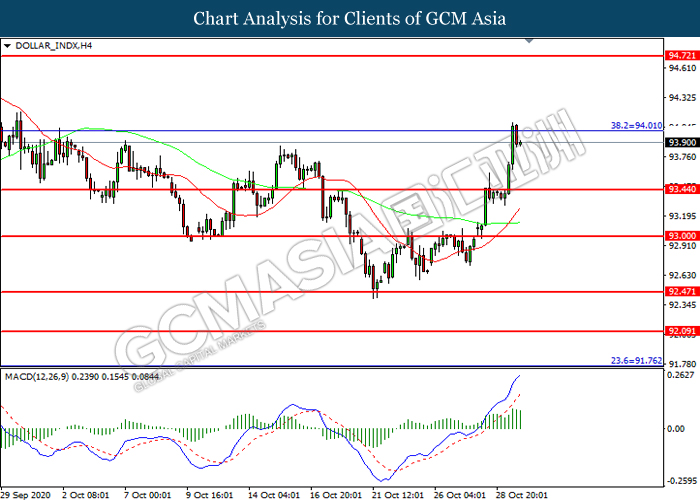700x500 pixels.
Task: Select the 93.900 current price tag
Action: pos(680,142)
